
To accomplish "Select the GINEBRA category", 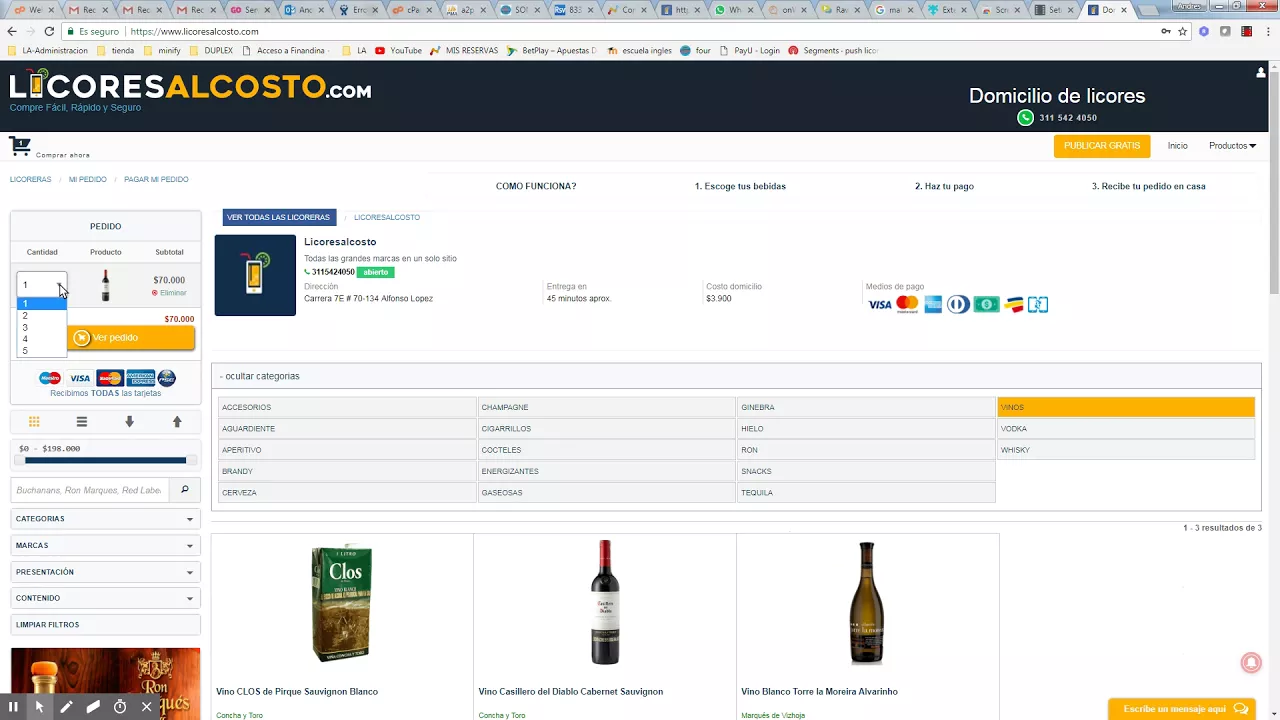I will pos(866,407).
